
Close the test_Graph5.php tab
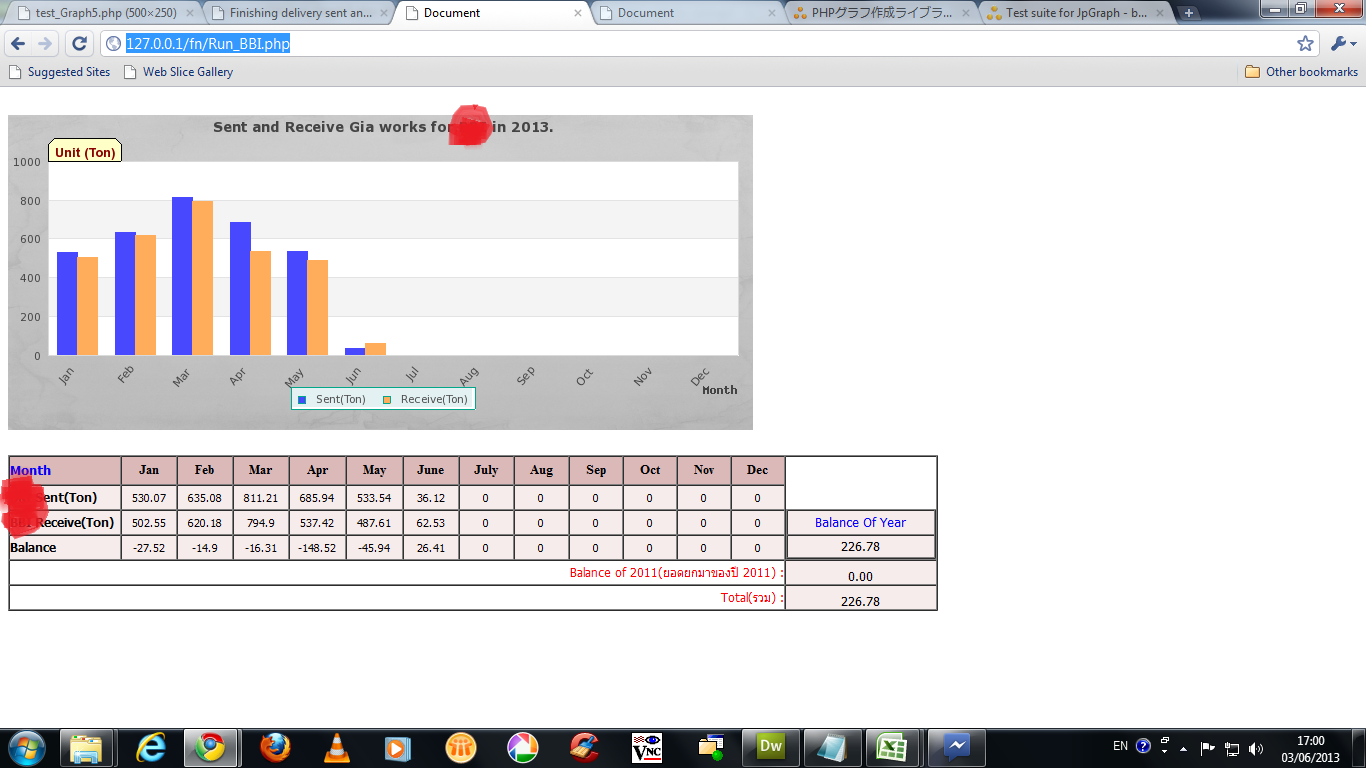[x=190, y=13]
